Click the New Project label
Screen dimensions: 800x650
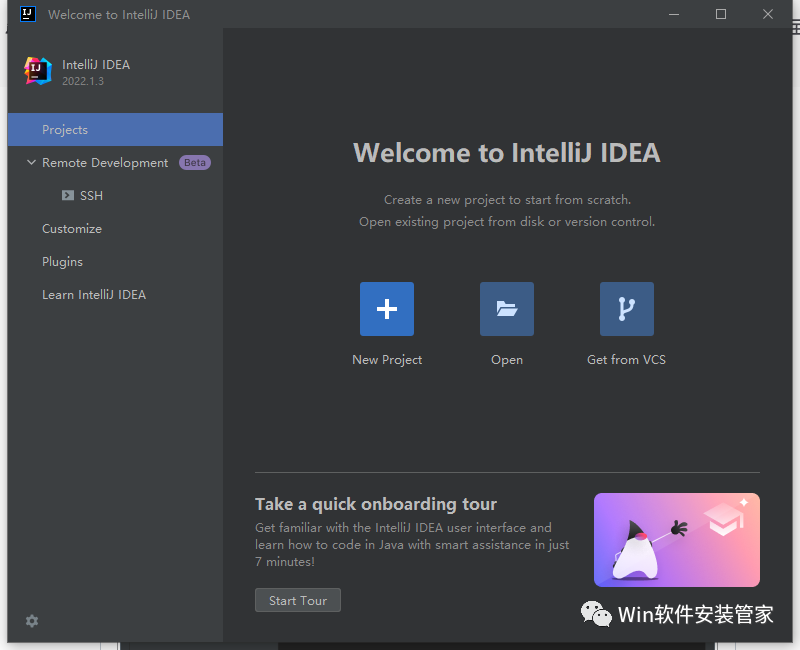coord(387,360)
